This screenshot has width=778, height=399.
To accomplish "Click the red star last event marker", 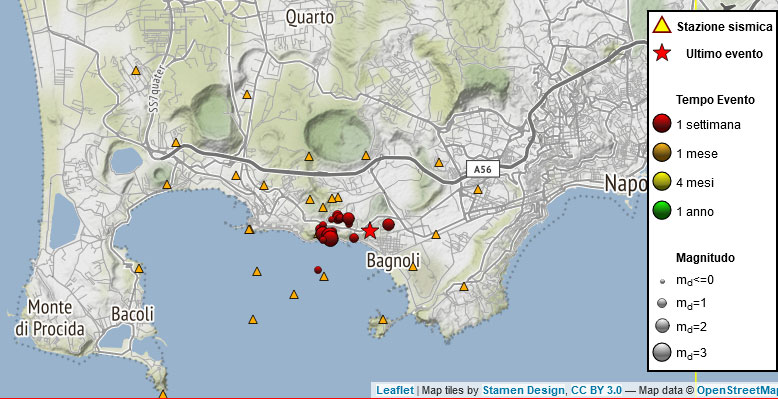I will click(370, 230).
